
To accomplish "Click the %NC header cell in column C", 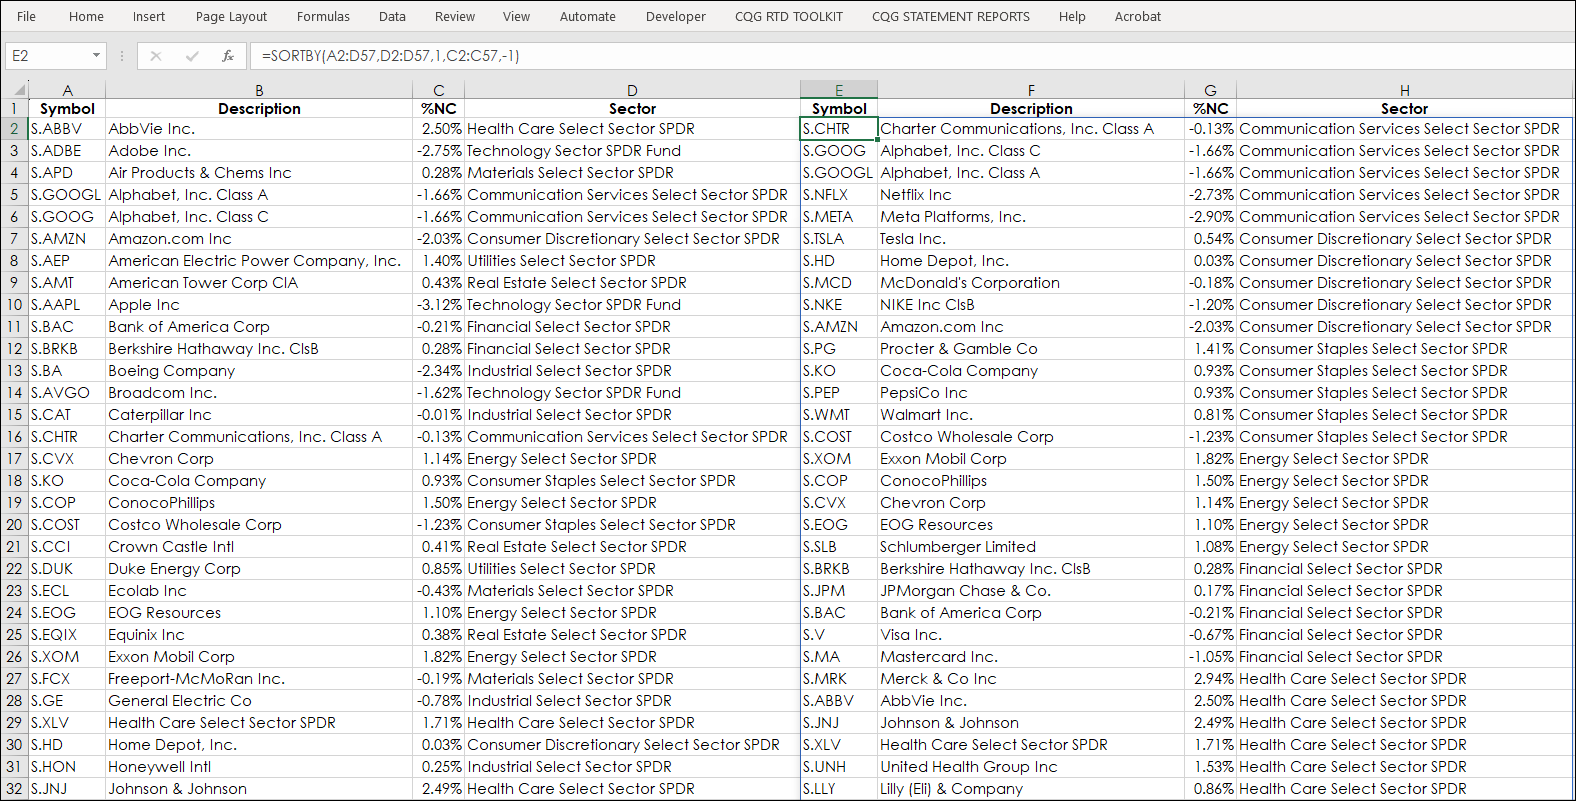I will (x=438, y=108).
